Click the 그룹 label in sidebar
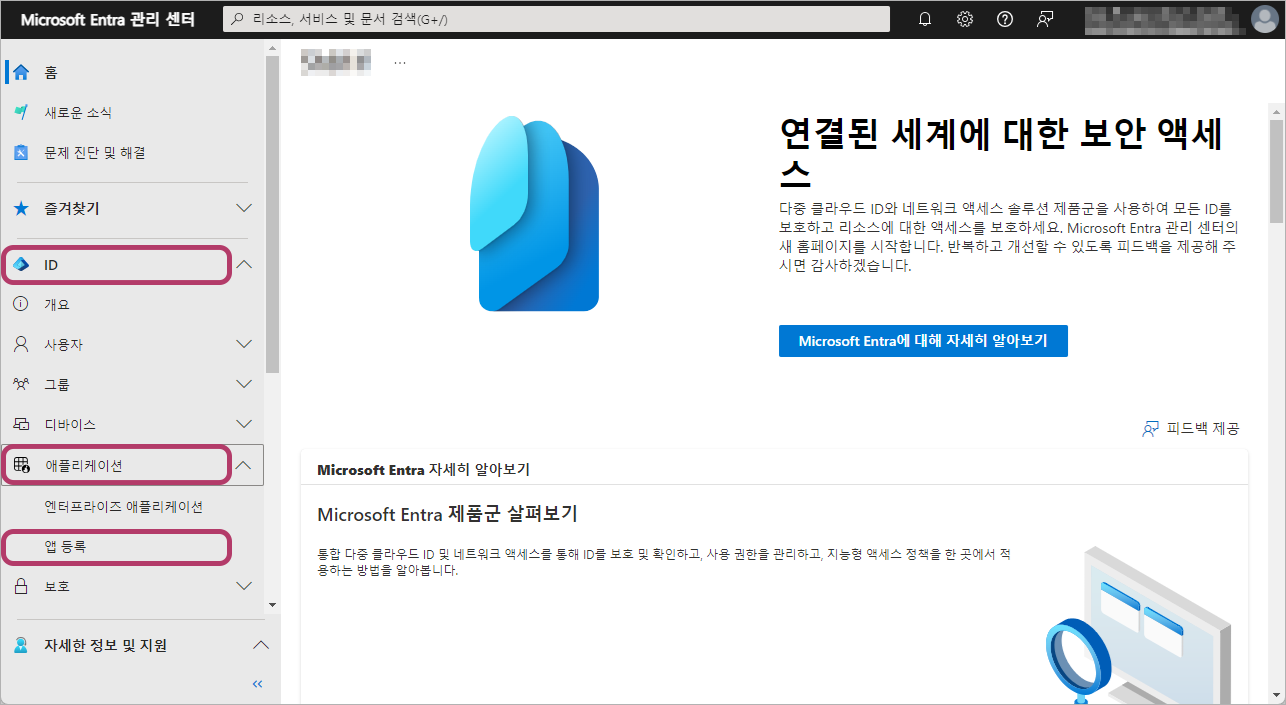Screen dimensions: 1286x705 [57, 384]
